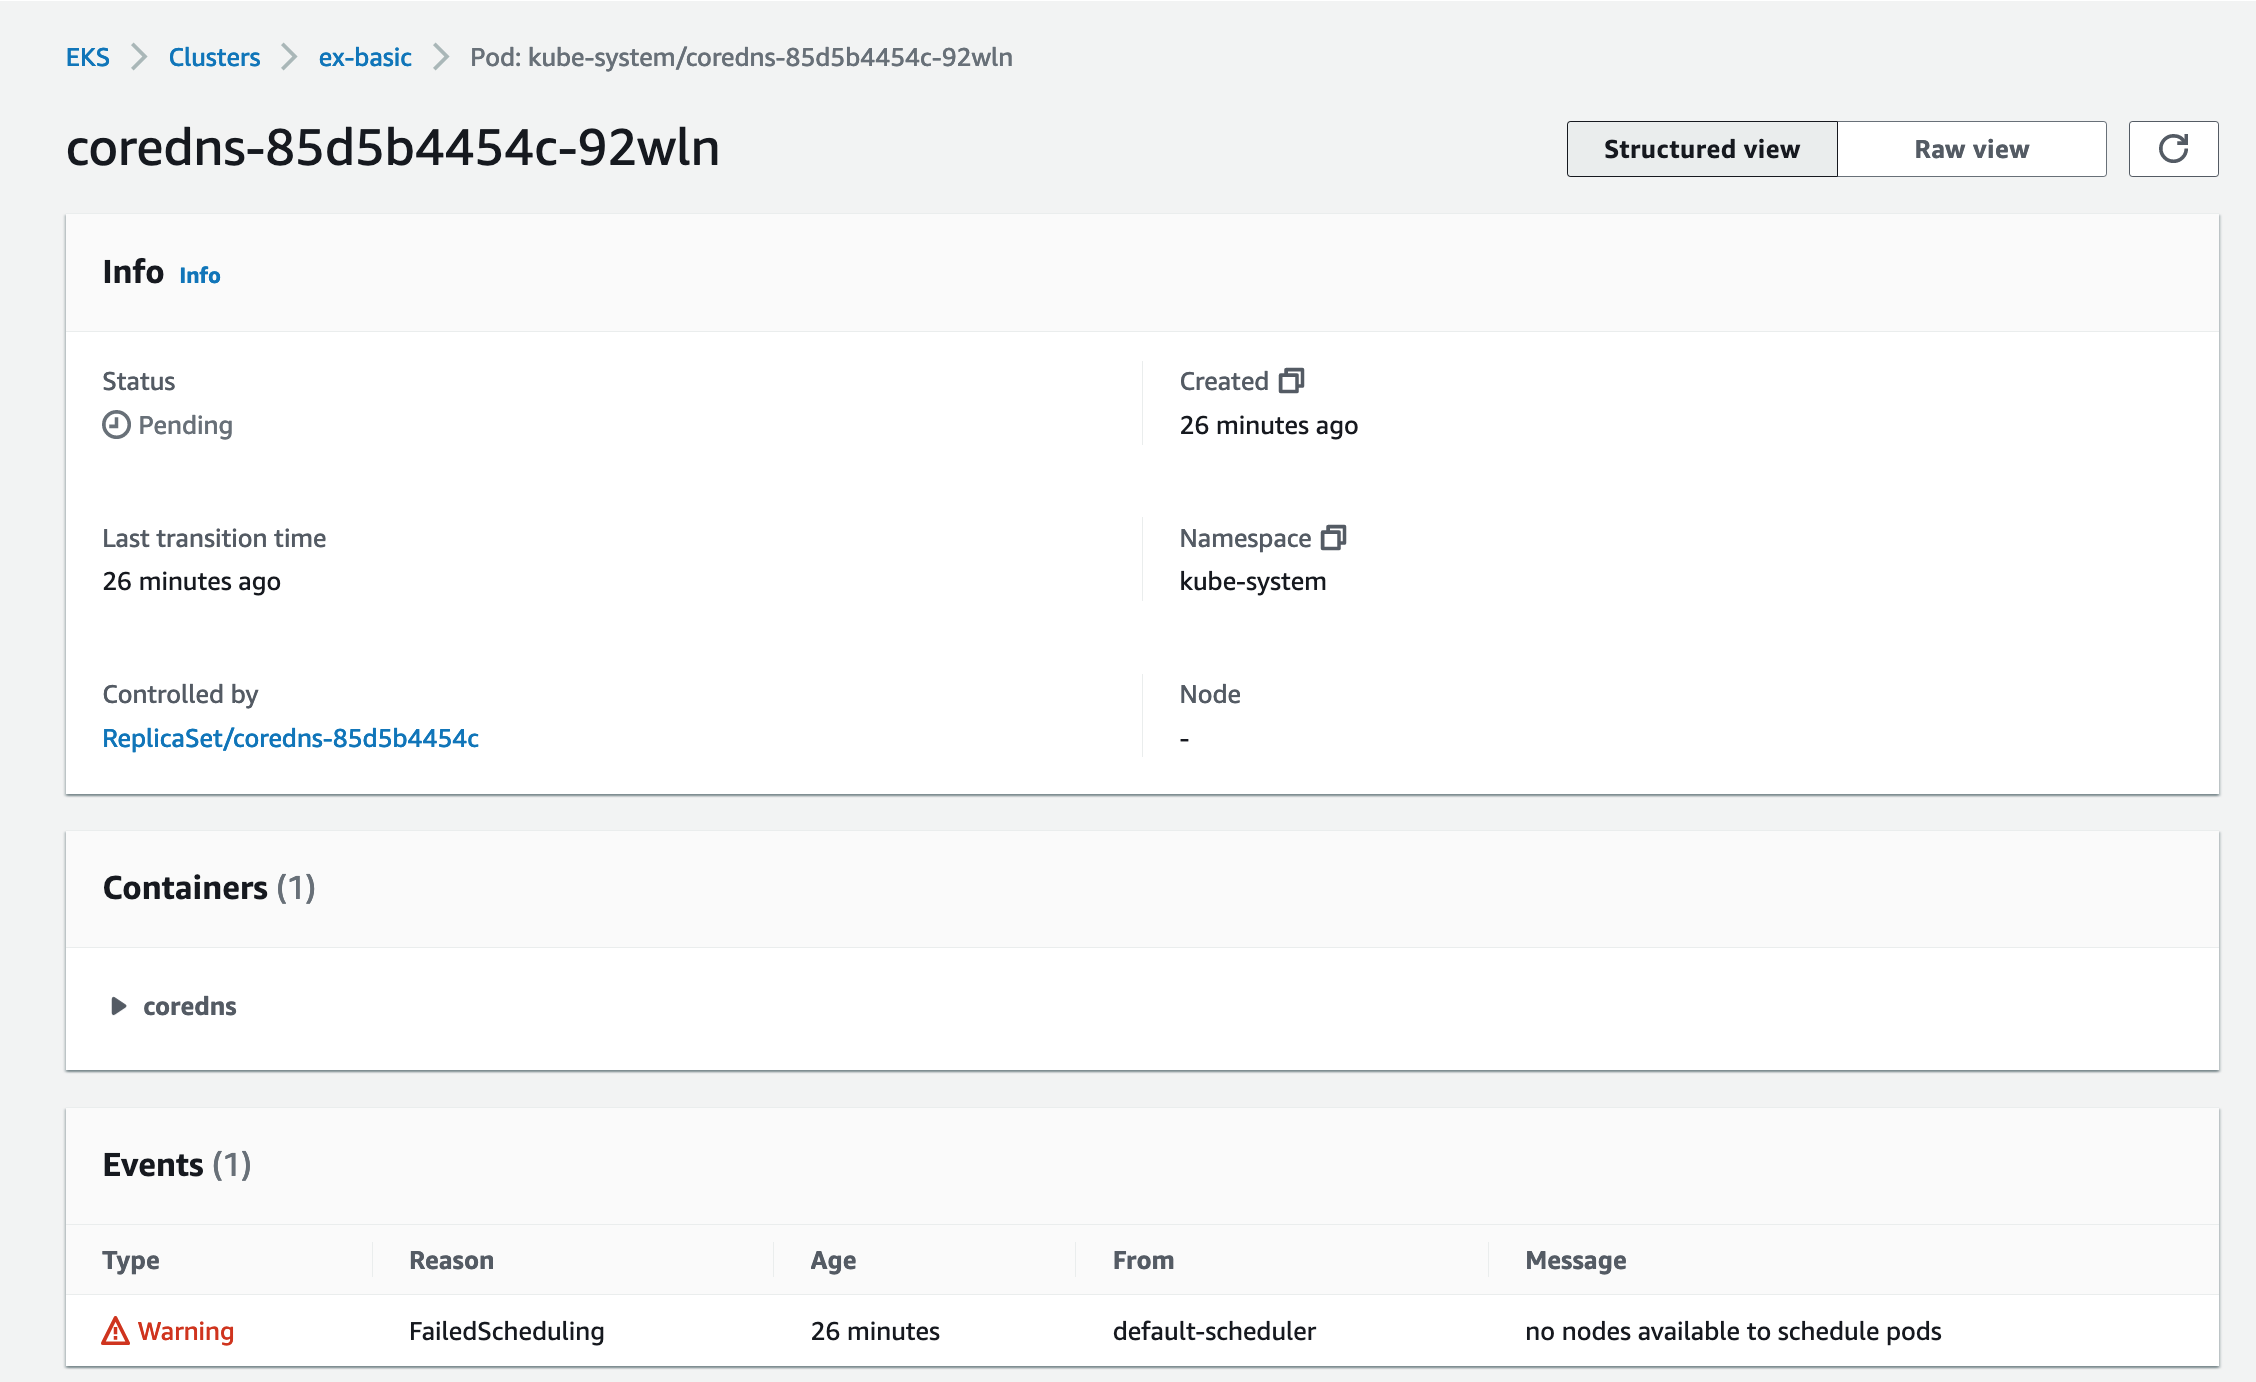The width and height of the screenshot is (2256, 1382).
Task: Open ReplicaSet/coredns-85d5b4454c link
Action: (x=289, y=738)
